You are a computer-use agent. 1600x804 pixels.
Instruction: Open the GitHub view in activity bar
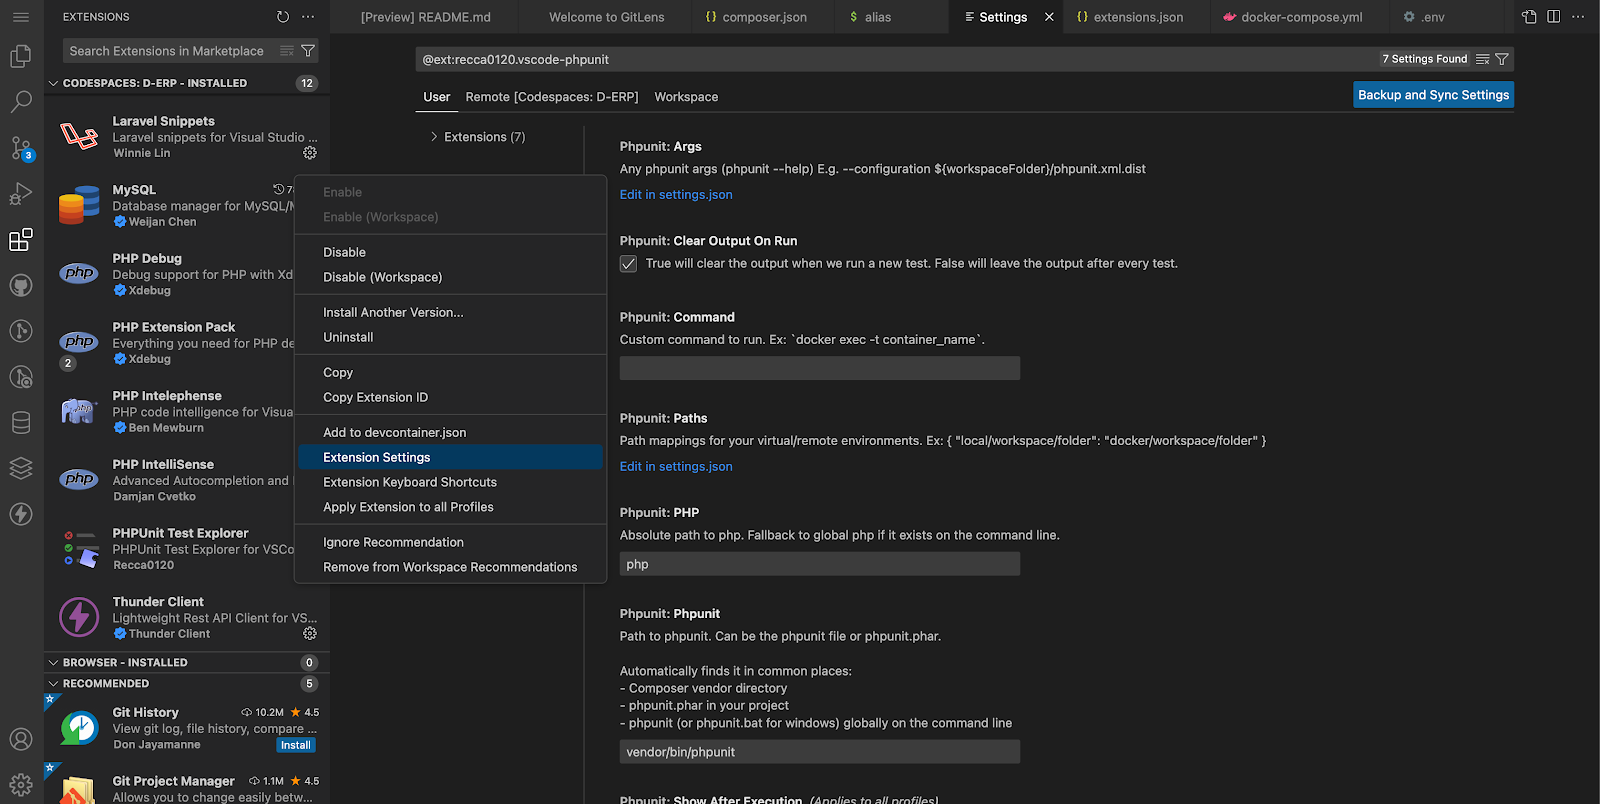(21, 285)
